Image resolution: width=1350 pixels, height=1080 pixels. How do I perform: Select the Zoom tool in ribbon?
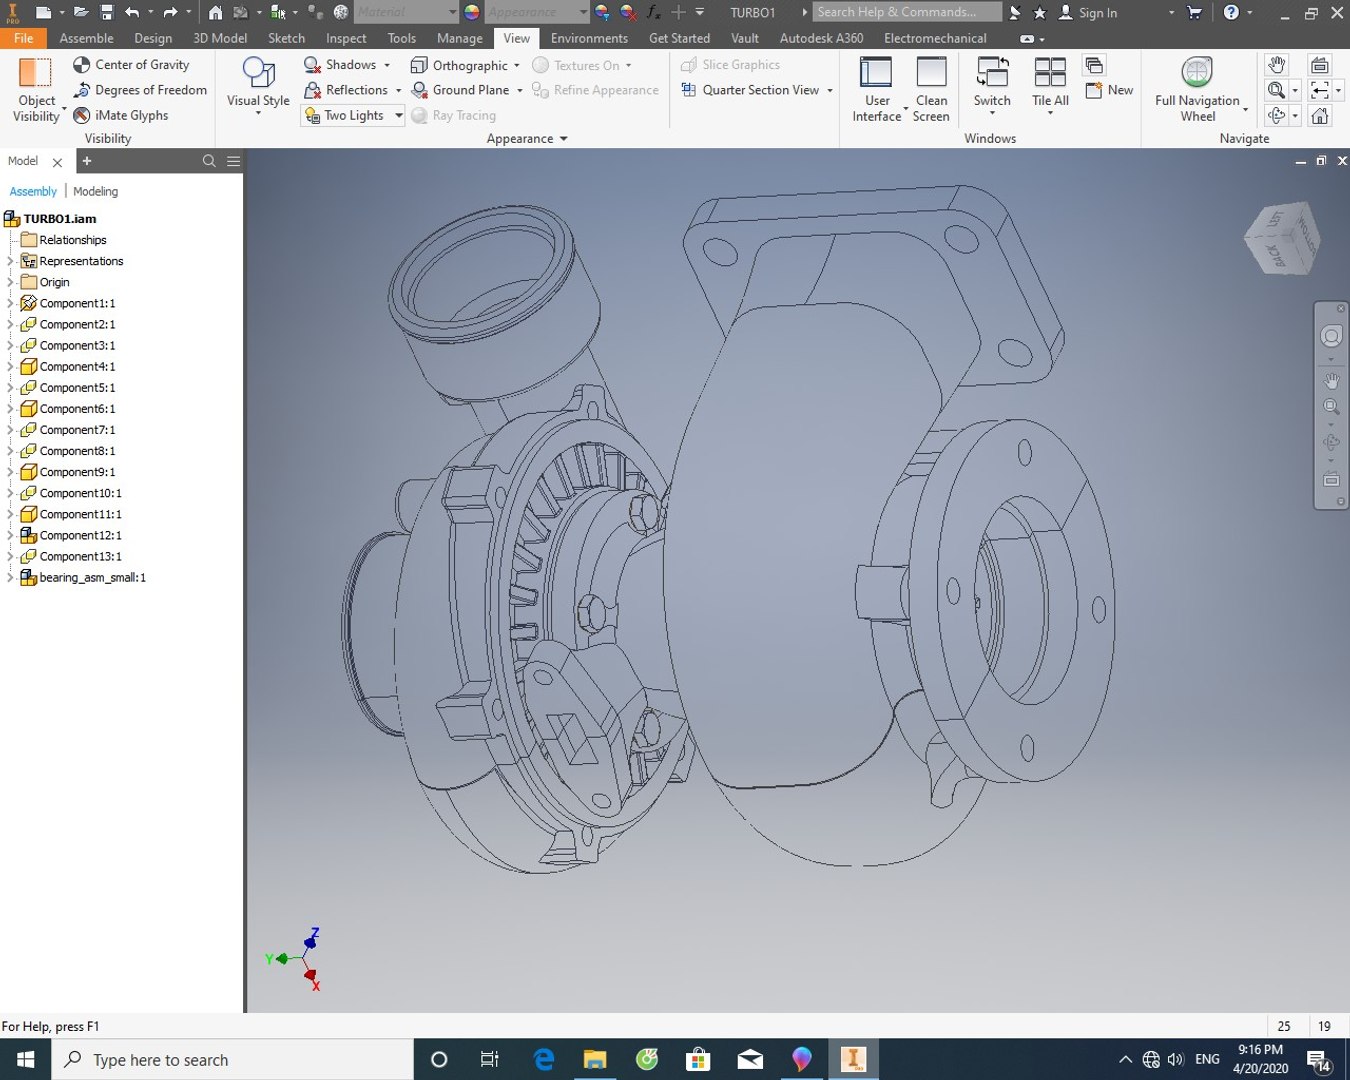[x=1276, y=90]
